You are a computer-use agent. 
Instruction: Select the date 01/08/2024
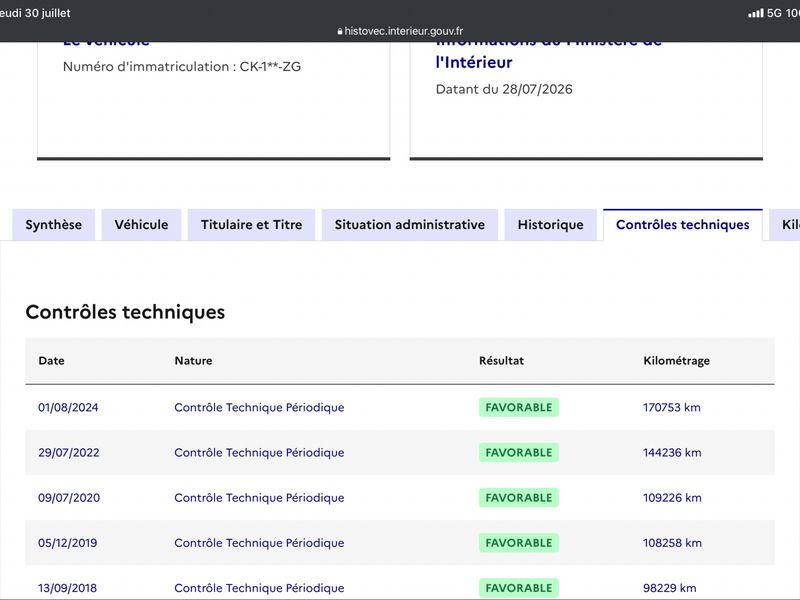68,407
